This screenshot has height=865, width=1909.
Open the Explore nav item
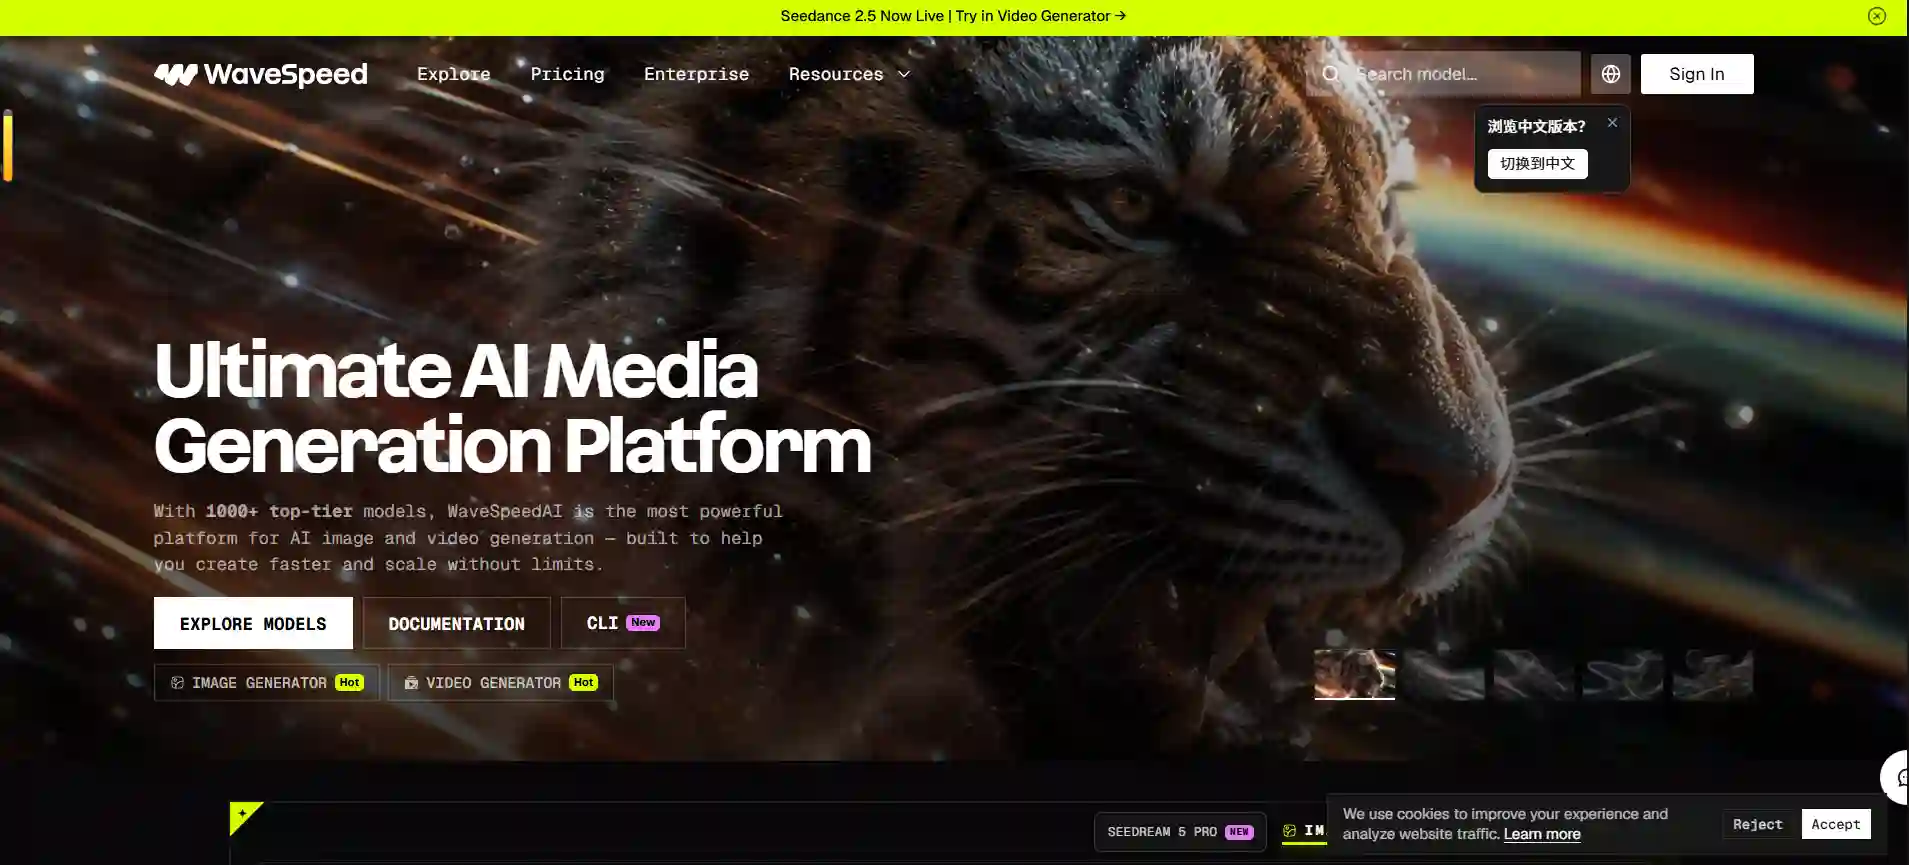(x=453, y=74)
